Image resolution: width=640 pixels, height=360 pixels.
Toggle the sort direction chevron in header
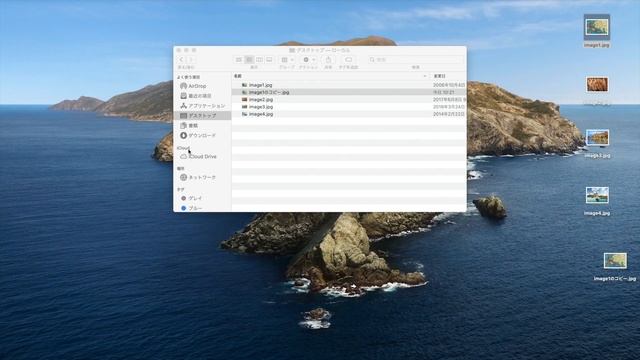coord(425,76)
